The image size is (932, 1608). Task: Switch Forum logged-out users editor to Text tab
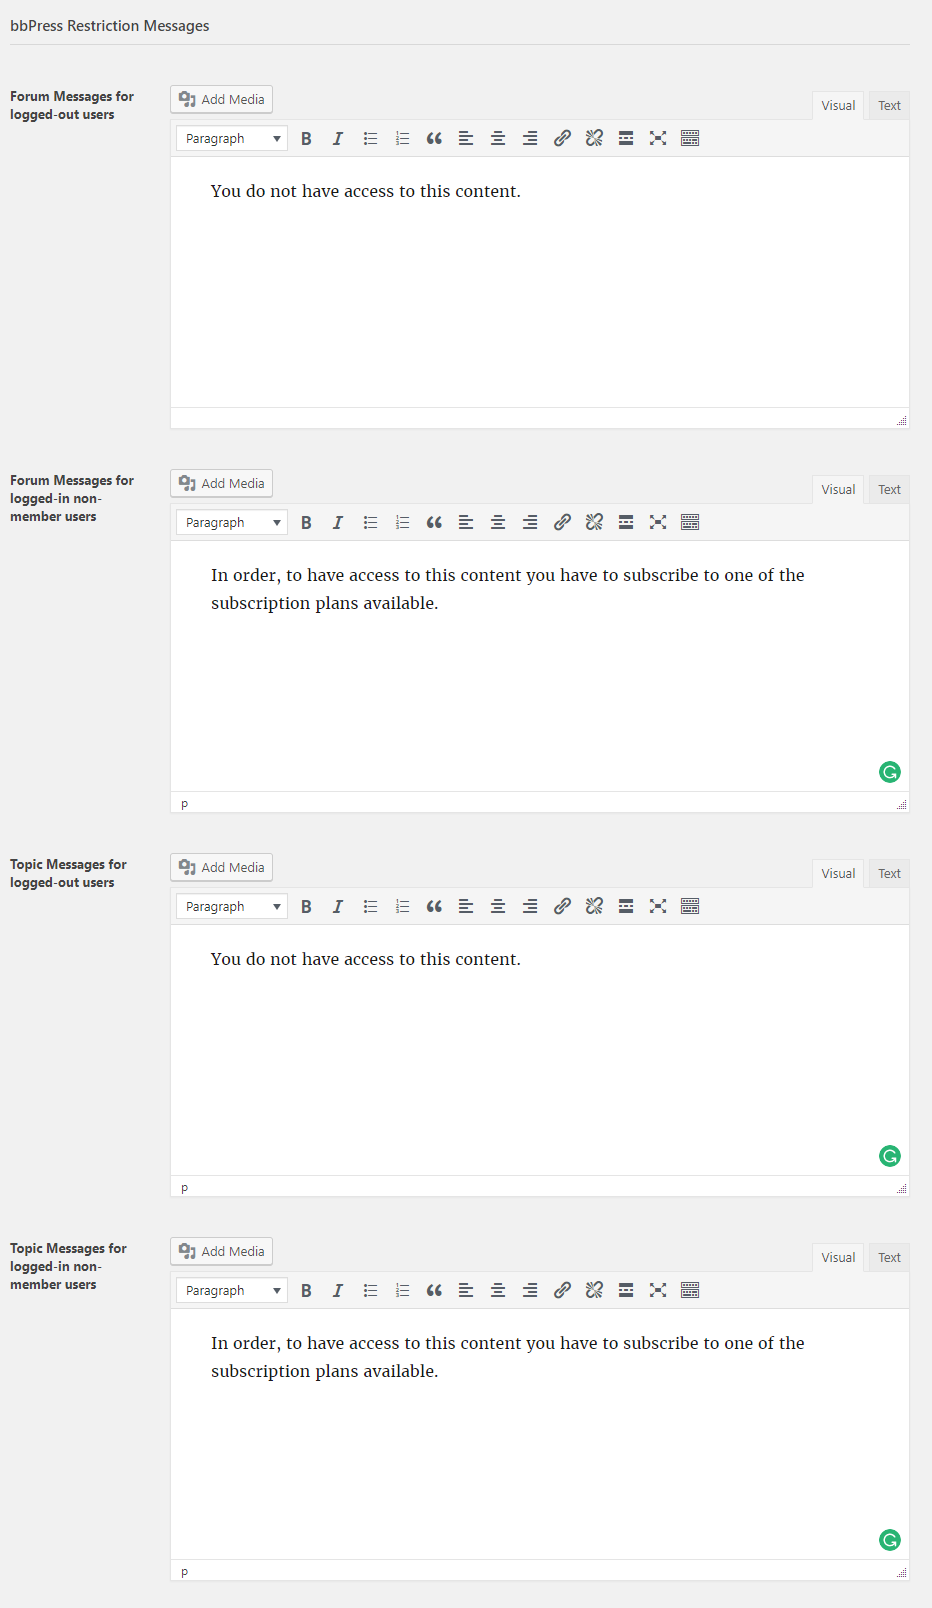(x=889, y=106)
